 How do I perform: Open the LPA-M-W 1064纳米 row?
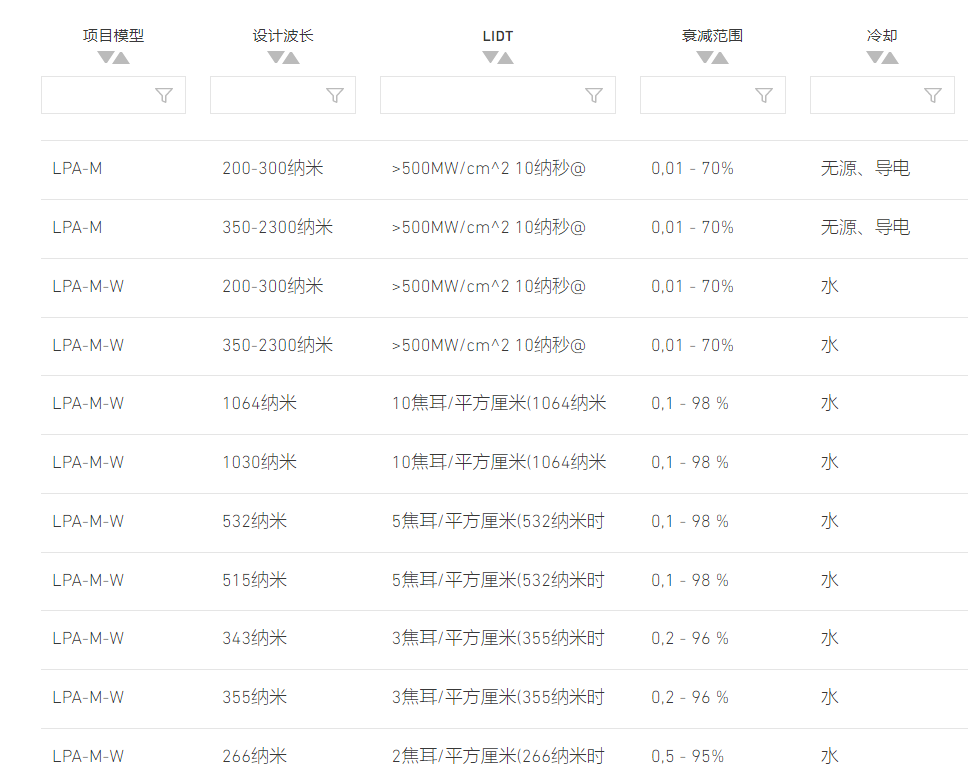[504, 404]
